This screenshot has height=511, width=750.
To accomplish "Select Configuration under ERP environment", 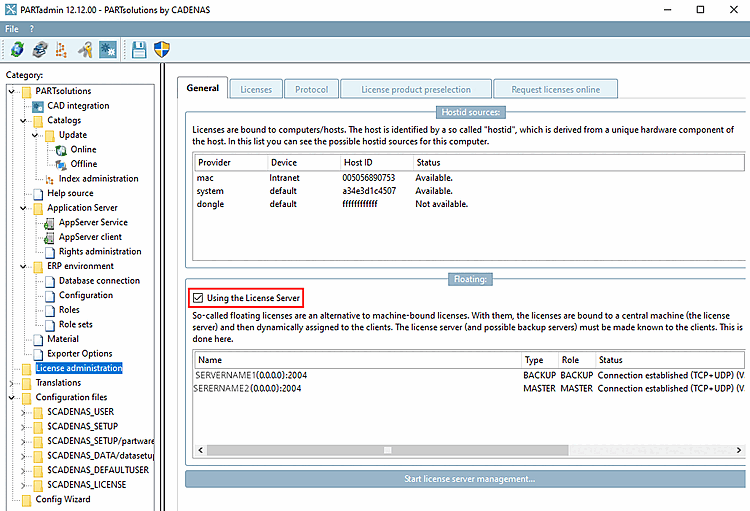I will click(x=86, y=295).
